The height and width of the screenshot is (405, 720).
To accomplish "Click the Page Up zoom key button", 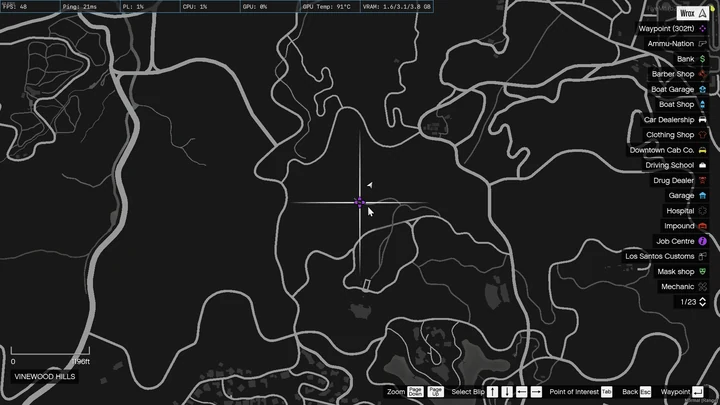I will [436, 392].
